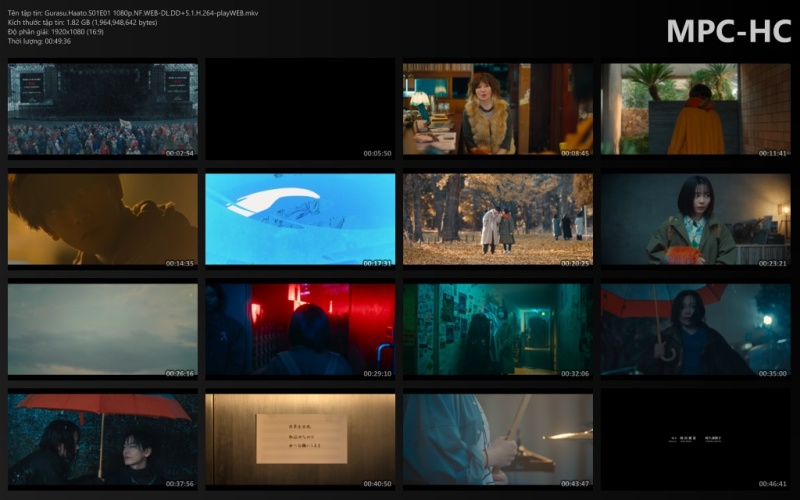This screenshot has width=800, height=500.
Task: Select the paper note thumbnail at 00:40:50
Action: (x=300, y=439)
